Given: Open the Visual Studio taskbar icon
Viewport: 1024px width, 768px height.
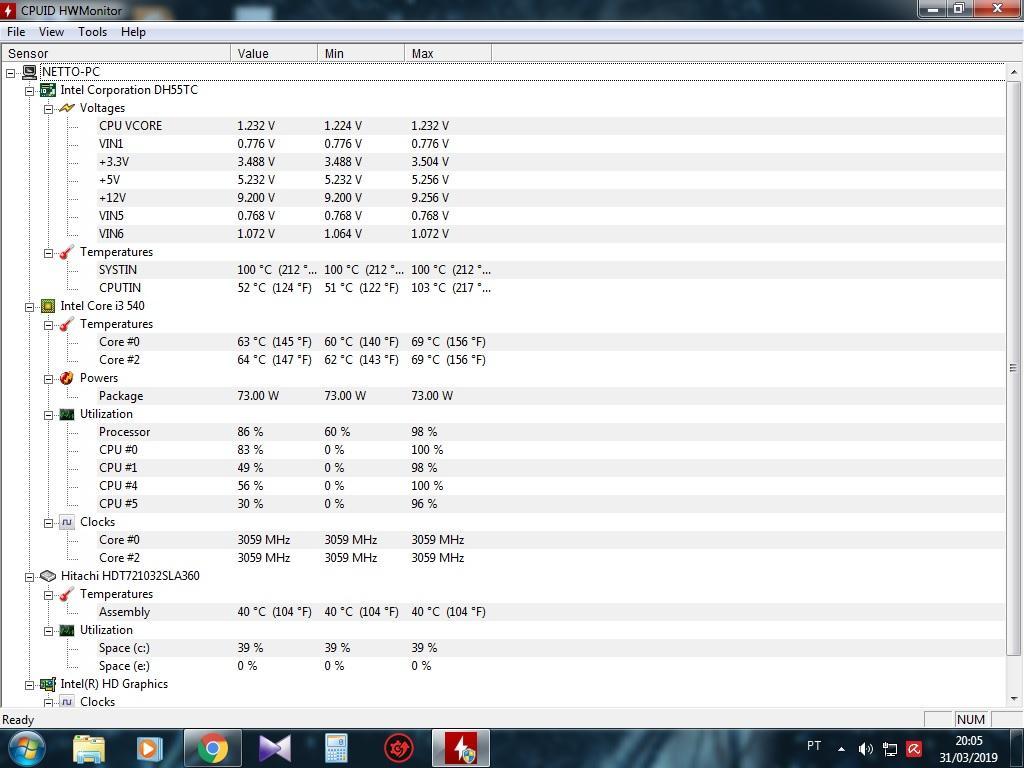Looking at the screenshot, I should click(275, 749).
